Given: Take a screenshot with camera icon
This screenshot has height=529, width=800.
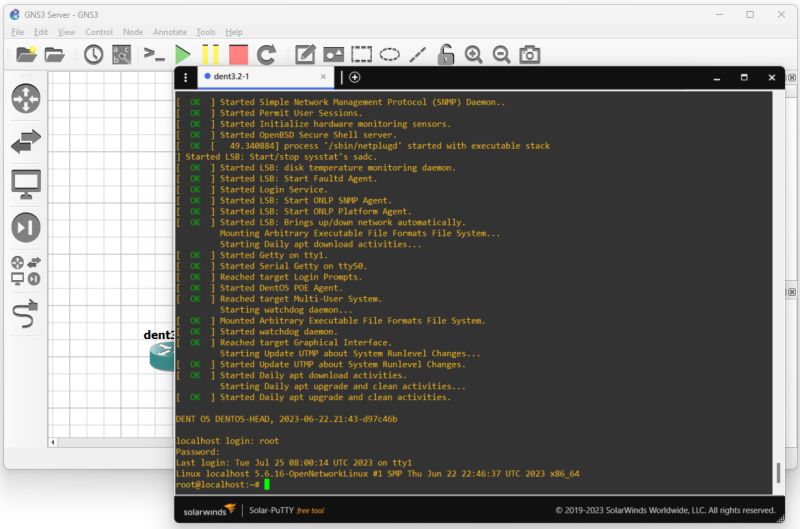Looking at the screenshot, I should 530,55.
